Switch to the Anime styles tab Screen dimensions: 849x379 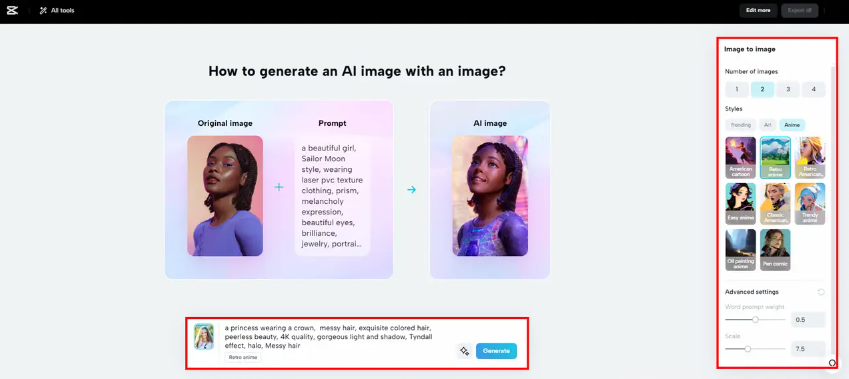pos(792,125)
